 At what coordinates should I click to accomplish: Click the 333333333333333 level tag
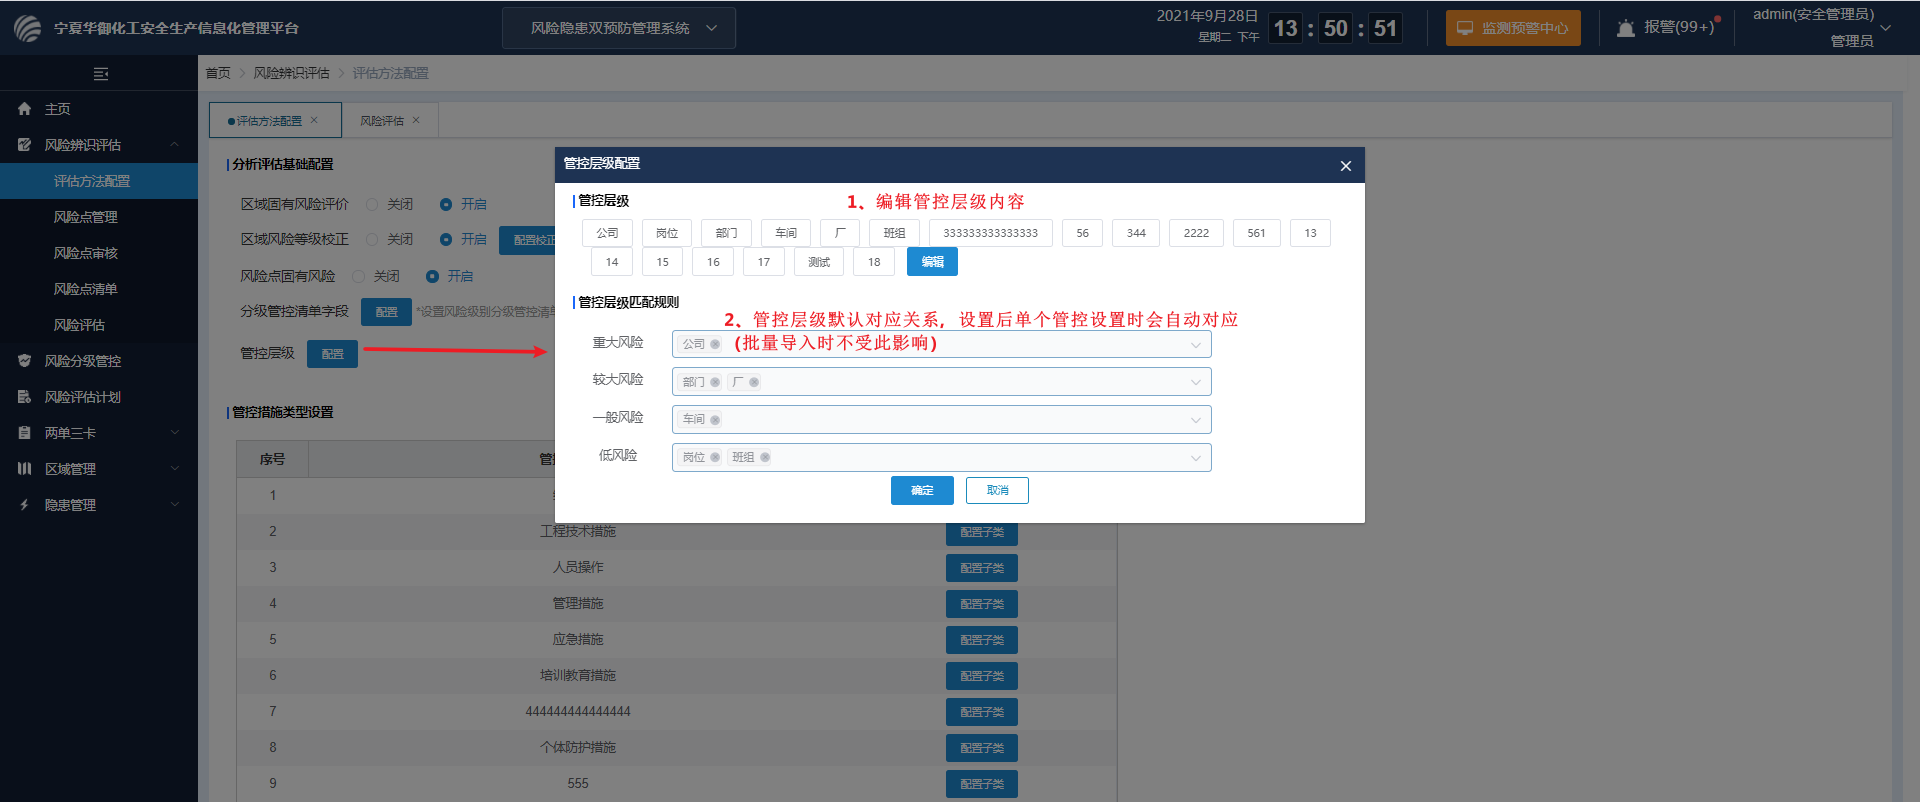990,233
